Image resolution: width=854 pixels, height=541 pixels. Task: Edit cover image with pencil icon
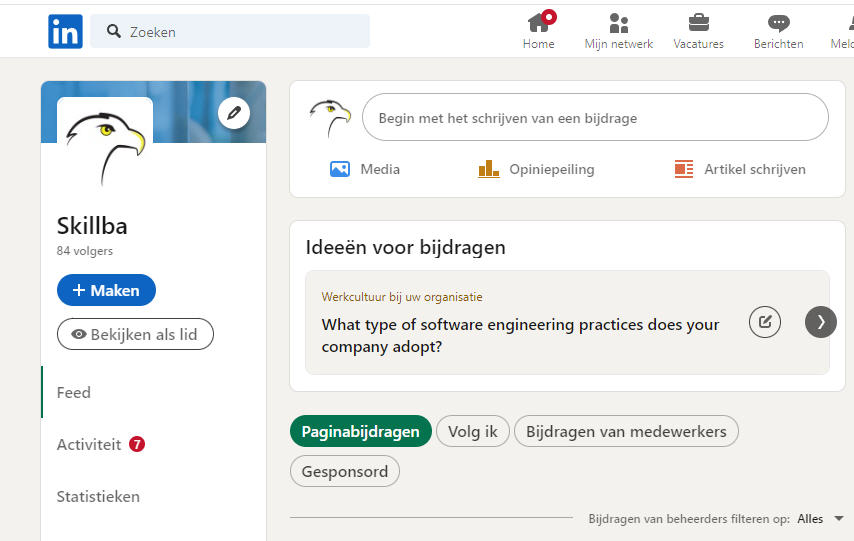click(x=234, y=113)
